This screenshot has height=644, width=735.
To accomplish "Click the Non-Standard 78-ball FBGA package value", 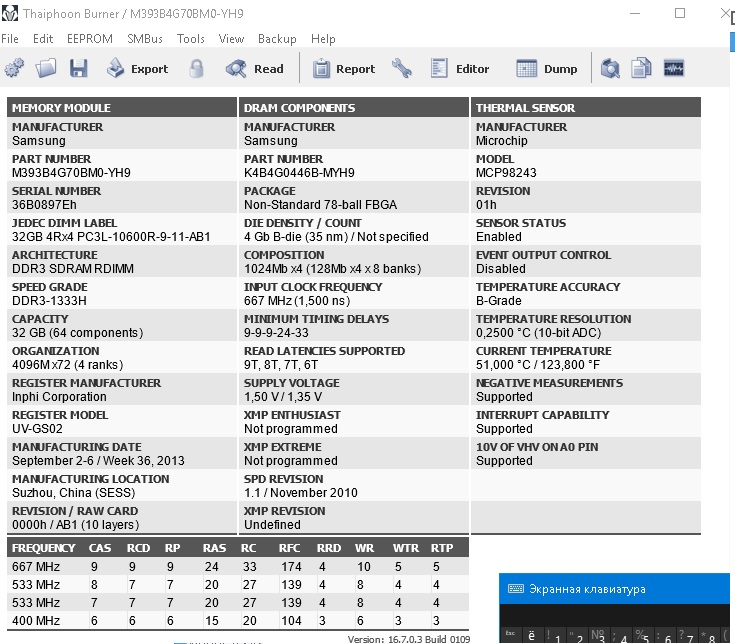I will pyautogui.click(x=320, y=204).
